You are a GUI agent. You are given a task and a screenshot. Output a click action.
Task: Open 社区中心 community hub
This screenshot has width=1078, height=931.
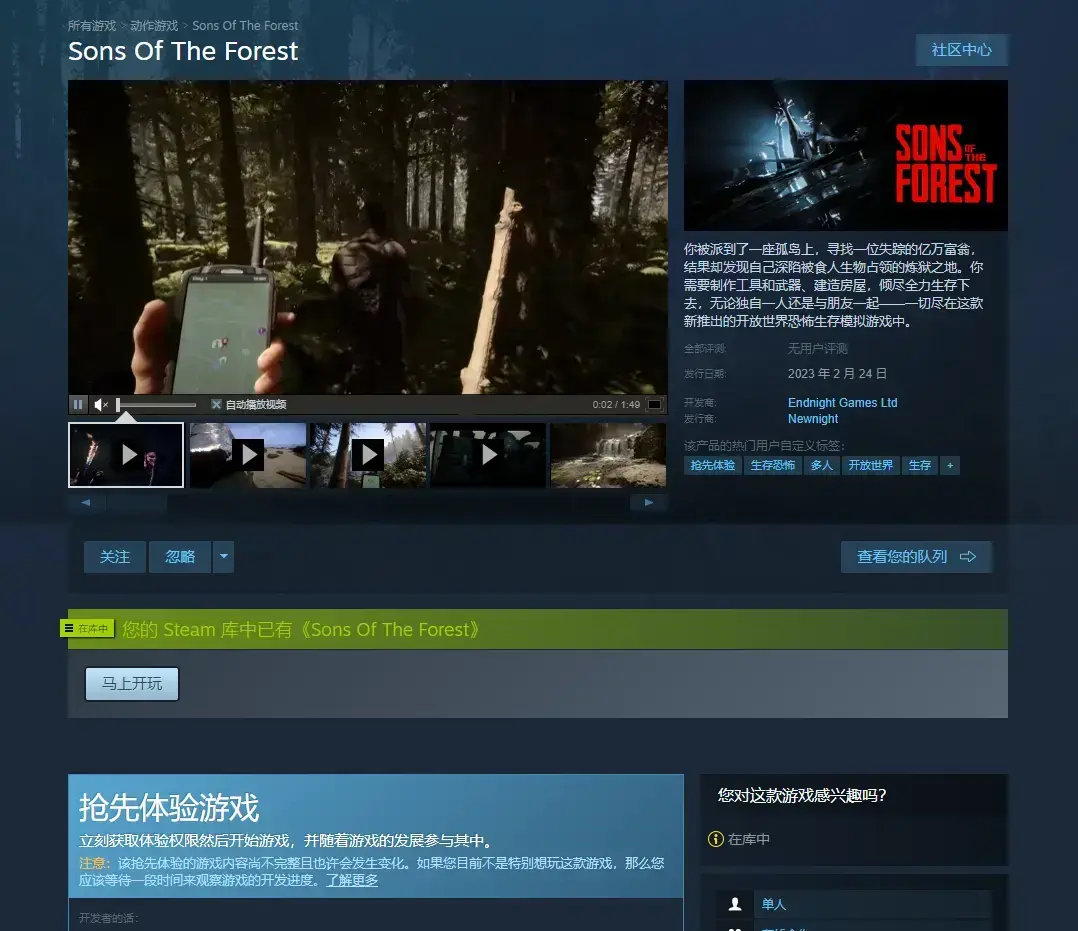[x=961, y=50]
